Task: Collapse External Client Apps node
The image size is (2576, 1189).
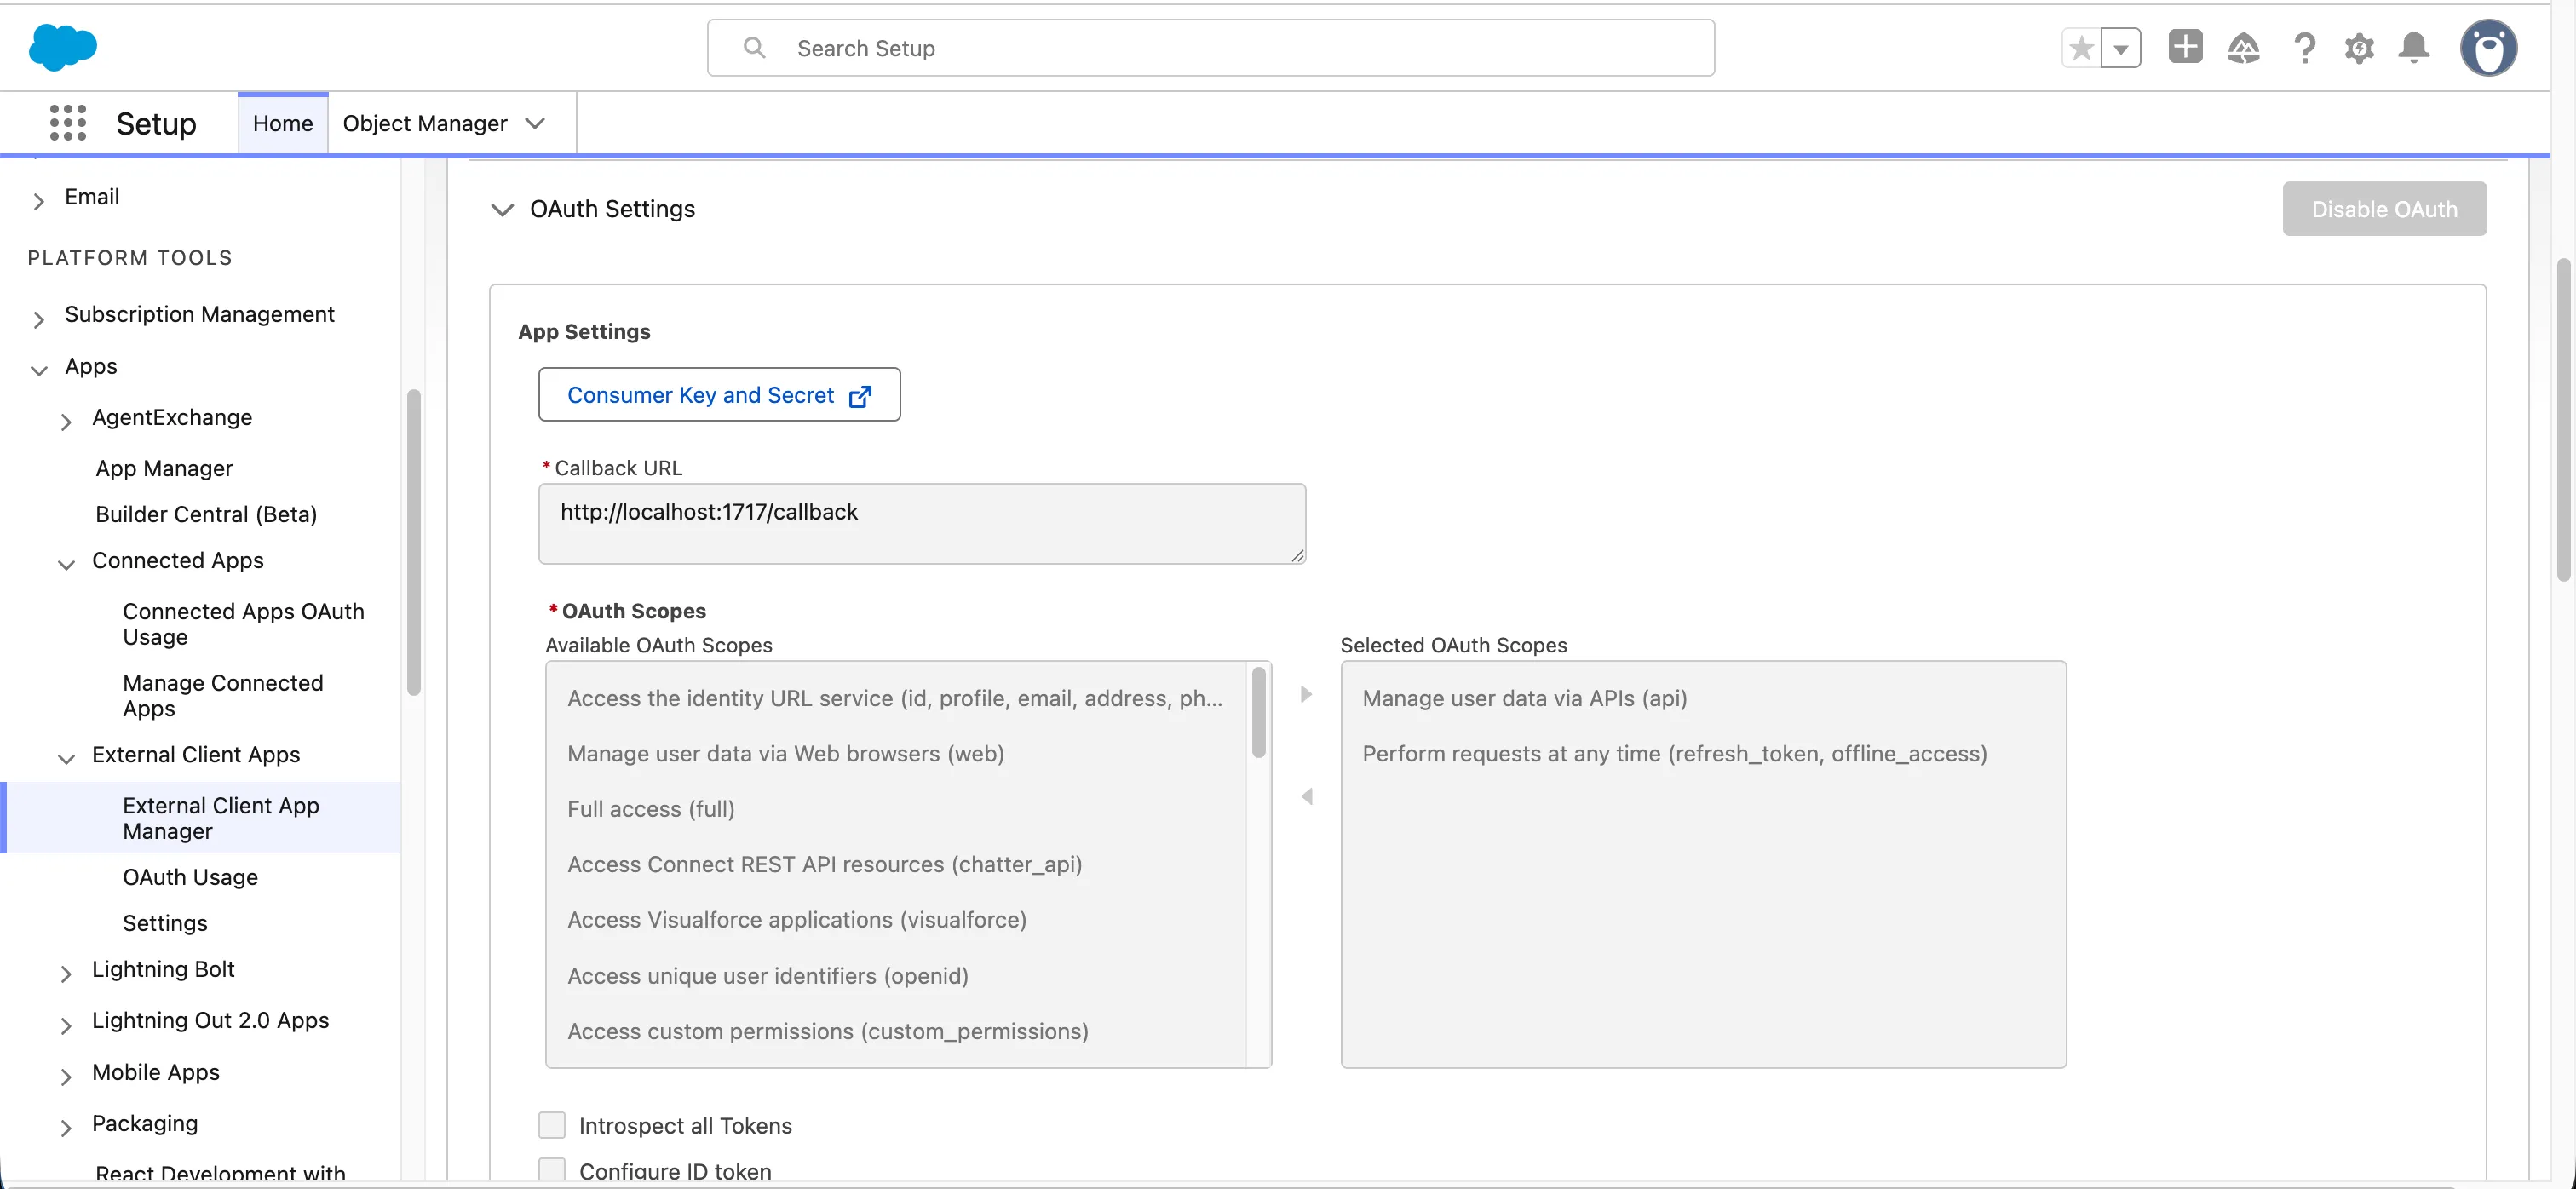Action: tap(66, 758)
